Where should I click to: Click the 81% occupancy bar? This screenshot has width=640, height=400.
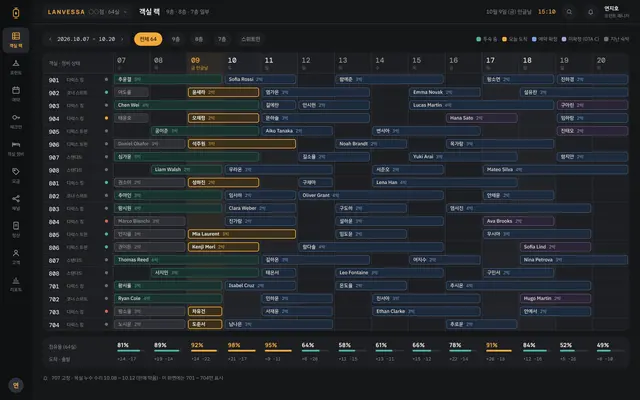click(x=131, y=351)
